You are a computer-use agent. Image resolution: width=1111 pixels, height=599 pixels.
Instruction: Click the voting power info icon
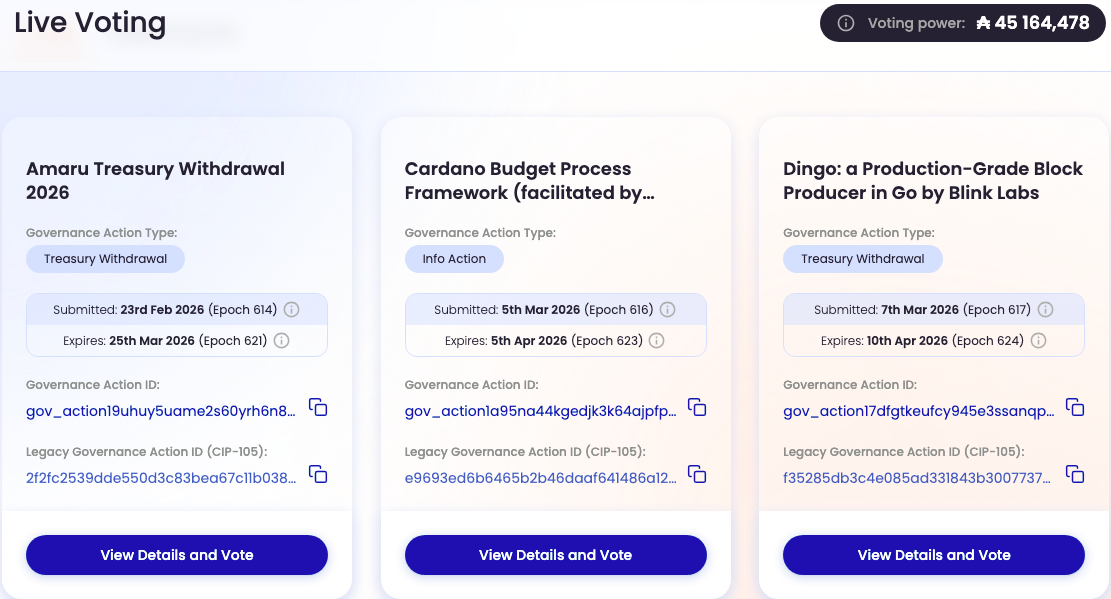[x=845, y=23]
